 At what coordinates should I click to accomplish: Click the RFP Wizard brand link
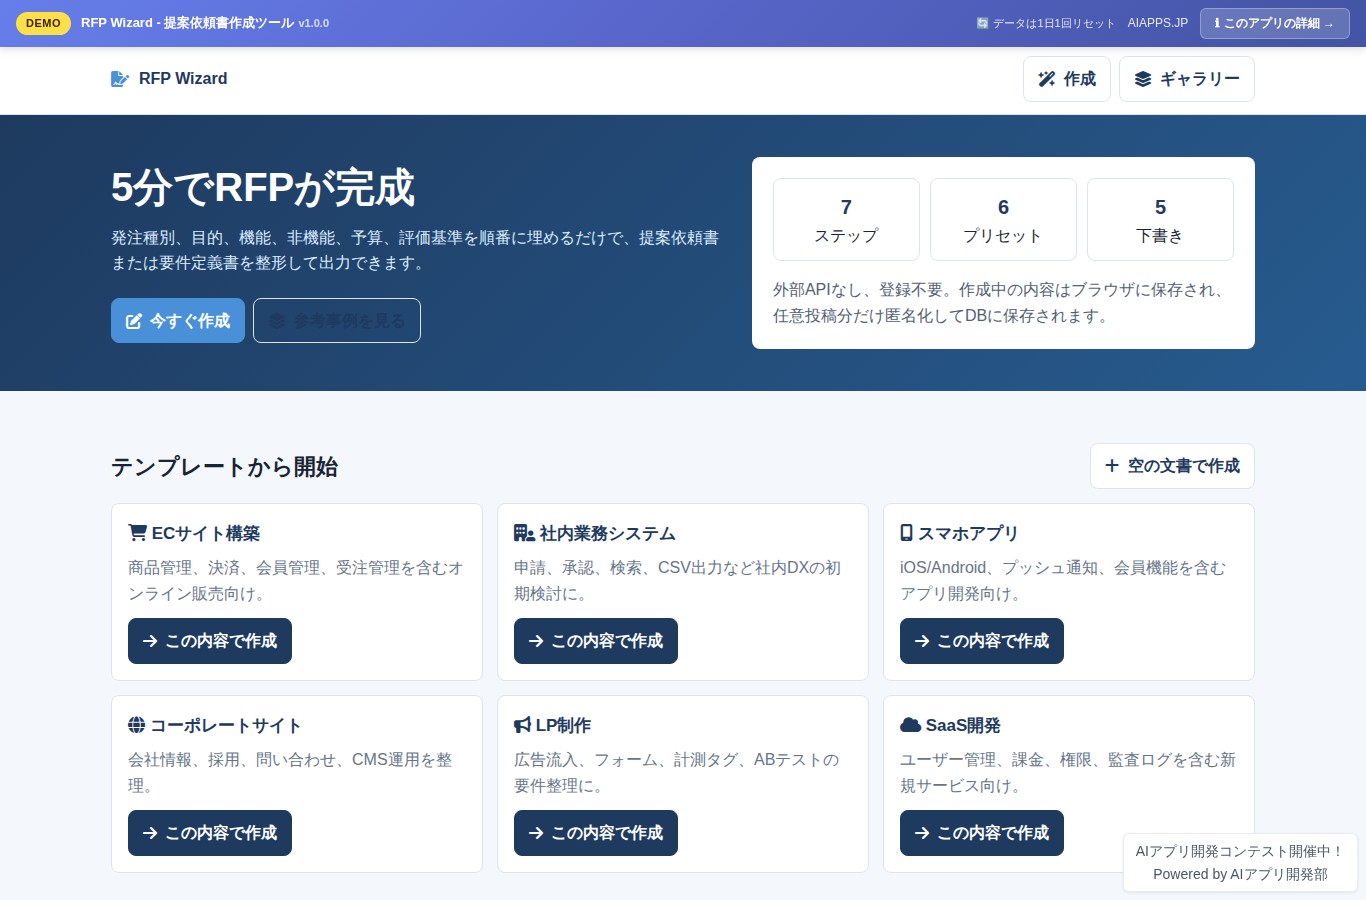tap(169, 79)
